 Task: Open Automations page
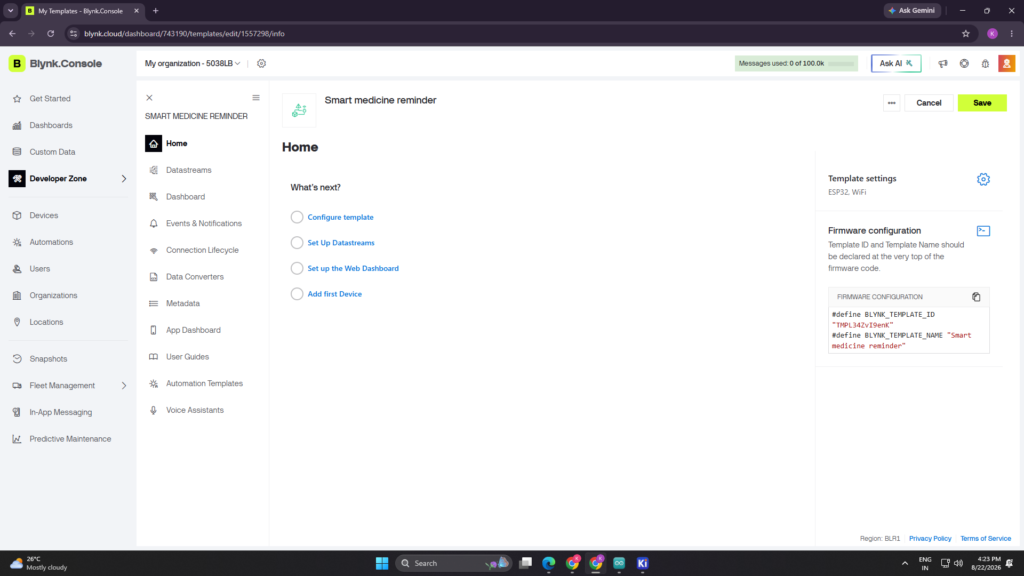[51, 242]
